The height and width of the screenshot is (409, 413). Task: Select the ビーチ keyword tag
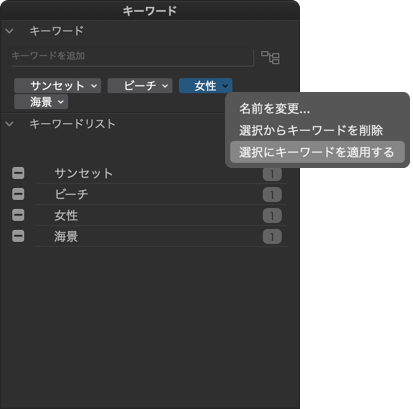(x=140, y=86)
